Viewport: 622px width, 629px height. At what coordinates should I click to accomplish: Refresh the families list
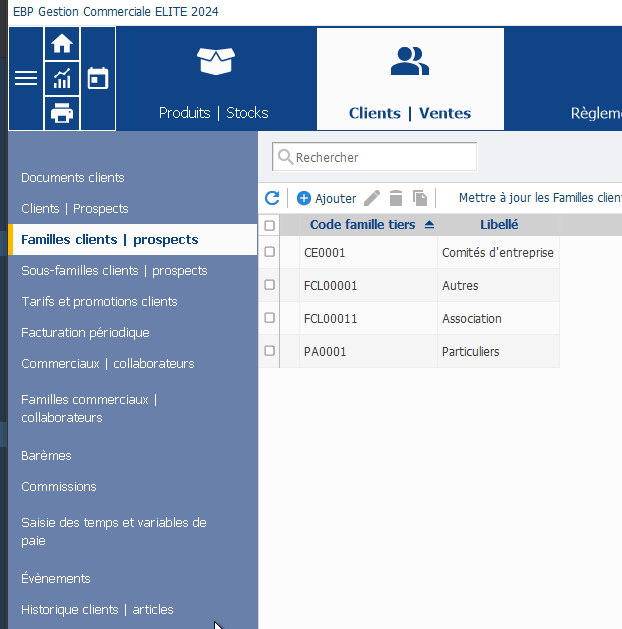[x=272, y=198]
